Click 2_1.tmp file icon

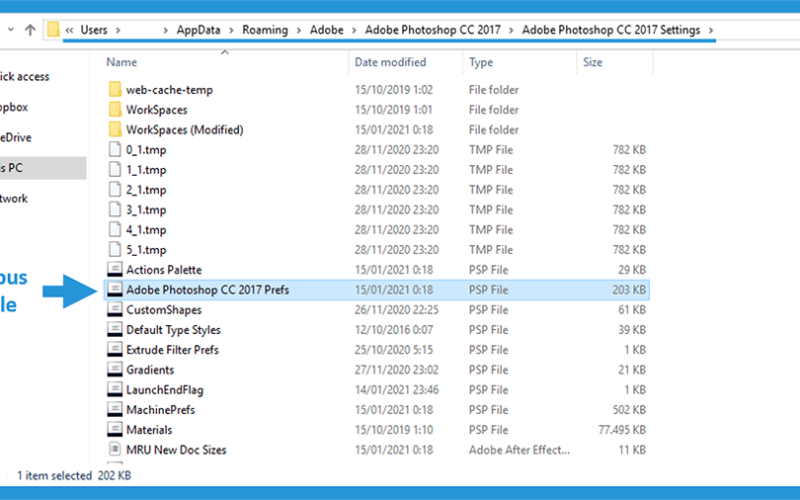[x=115, y=190]
